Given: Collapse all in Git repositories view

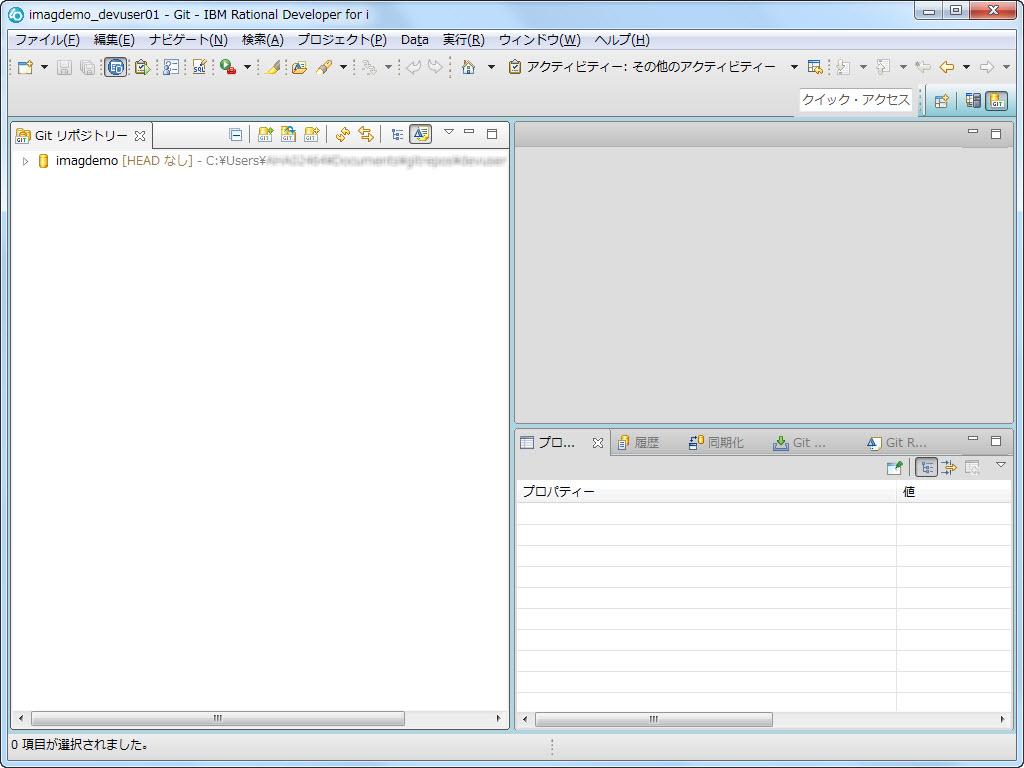Looking at the screenshot, I should point(236,134).
